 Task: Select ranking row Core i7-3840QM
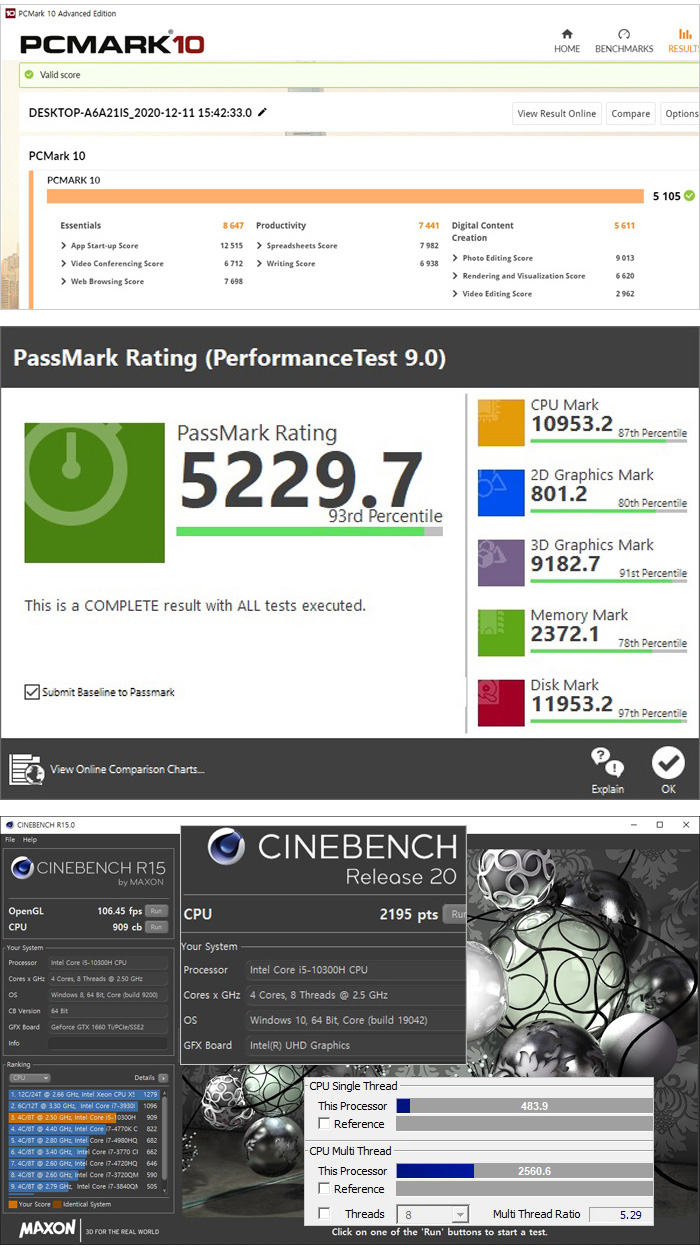pos(83,1187)
